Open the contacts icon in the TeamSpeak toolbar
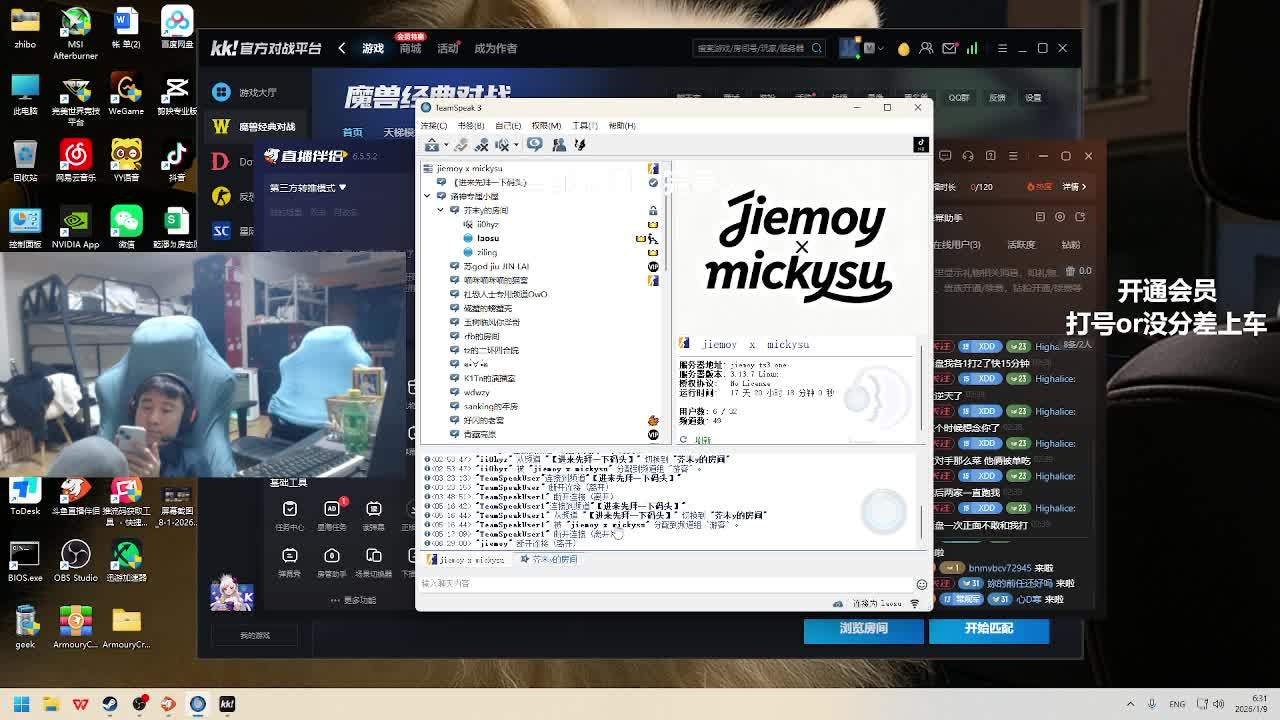 click(x=559, y=145)
